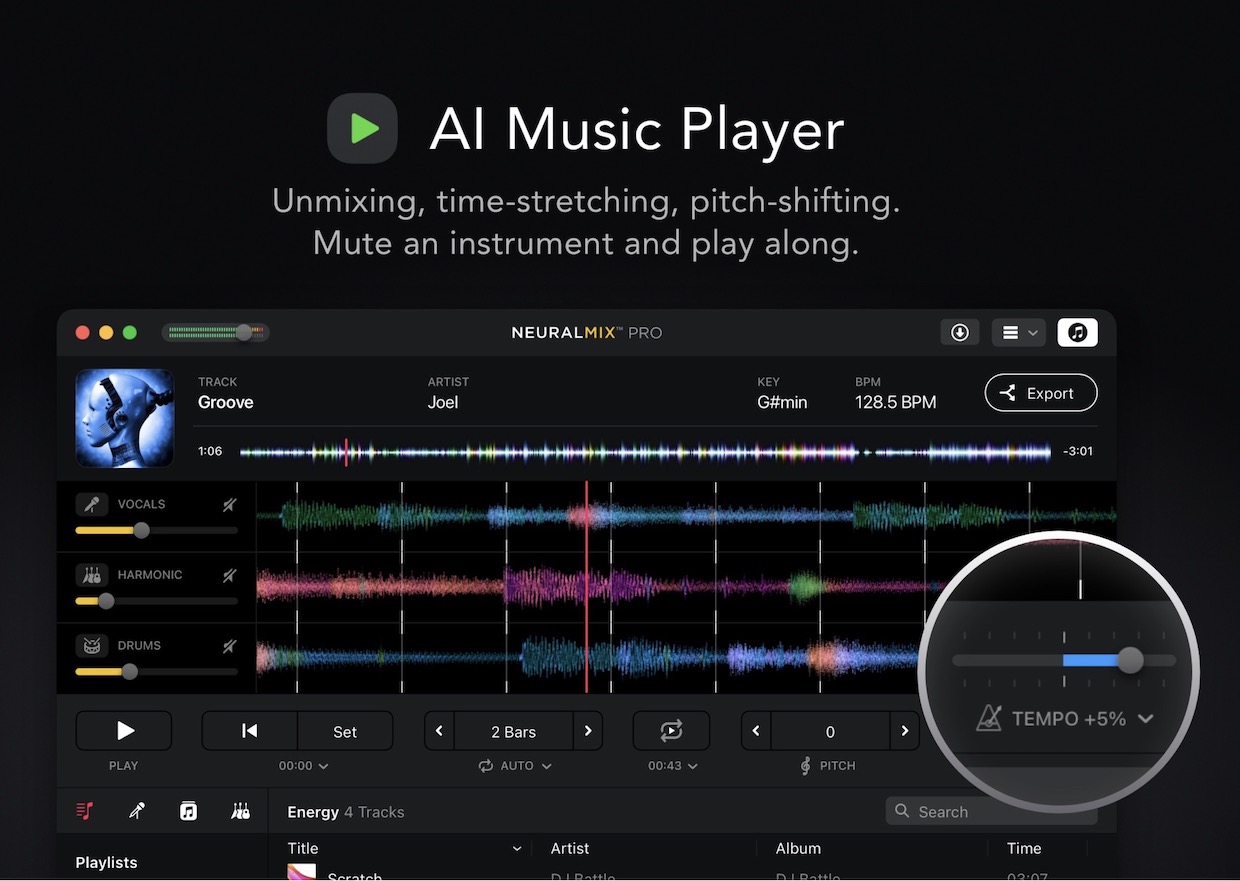1240x881 pixels.
Task: Click the Harmonic instruments stem icon
Action: pos(92,575)
